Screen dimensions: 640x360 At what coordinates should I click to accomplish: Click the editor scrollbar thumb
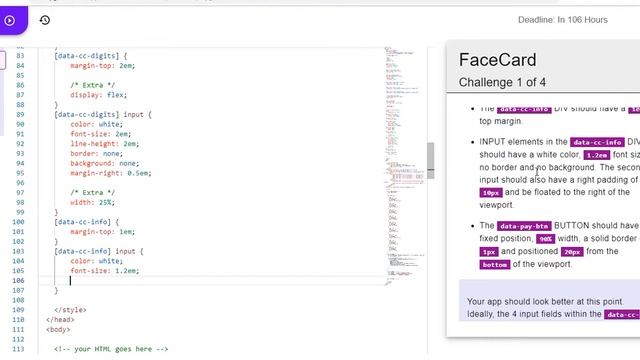coord(431,160)
